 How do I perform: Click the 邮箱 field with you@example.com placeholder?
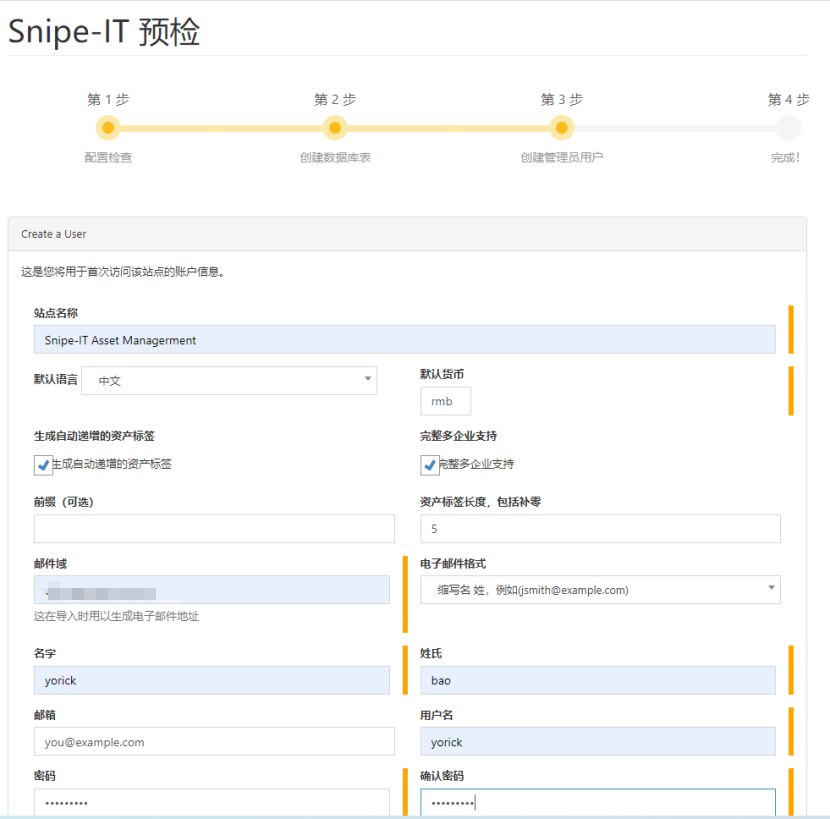tap(214, 741)
